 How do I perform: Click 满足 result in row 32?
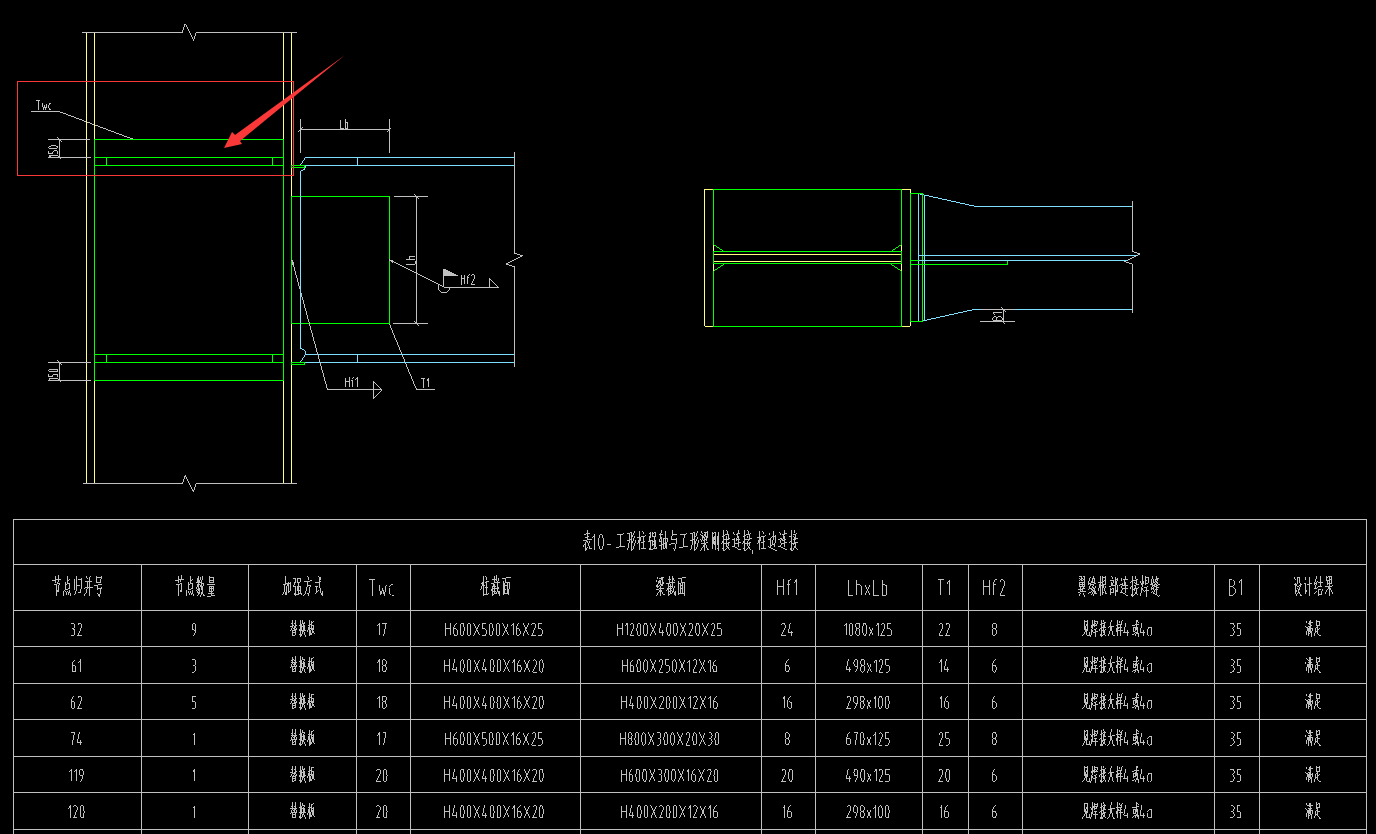[1313, 630]
